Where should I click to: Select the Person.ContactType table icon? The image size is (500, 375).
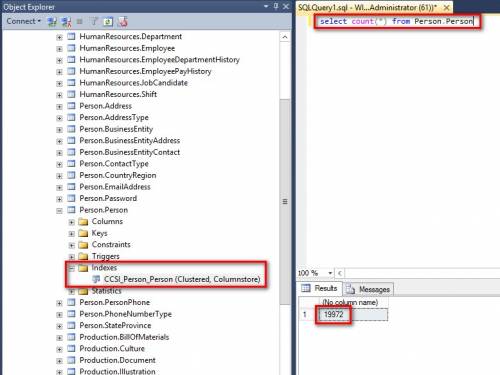[71, 164]
